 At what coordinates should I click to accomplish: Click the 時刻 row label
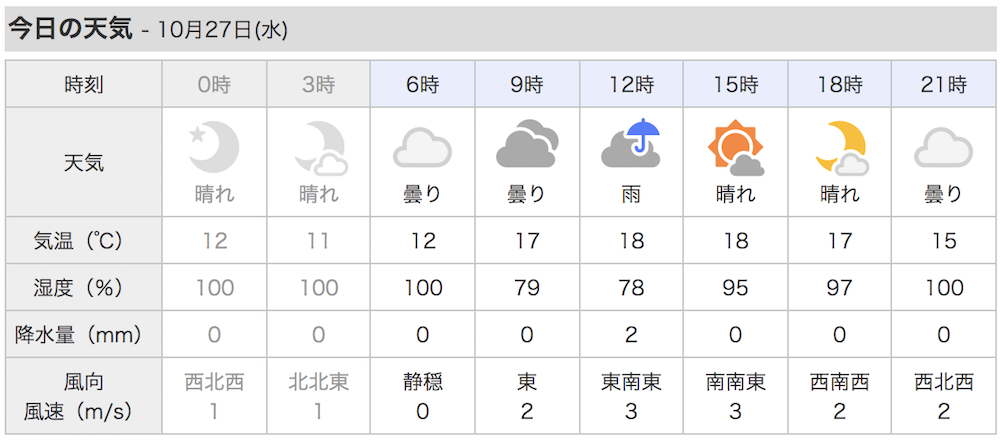coord(84,84)
